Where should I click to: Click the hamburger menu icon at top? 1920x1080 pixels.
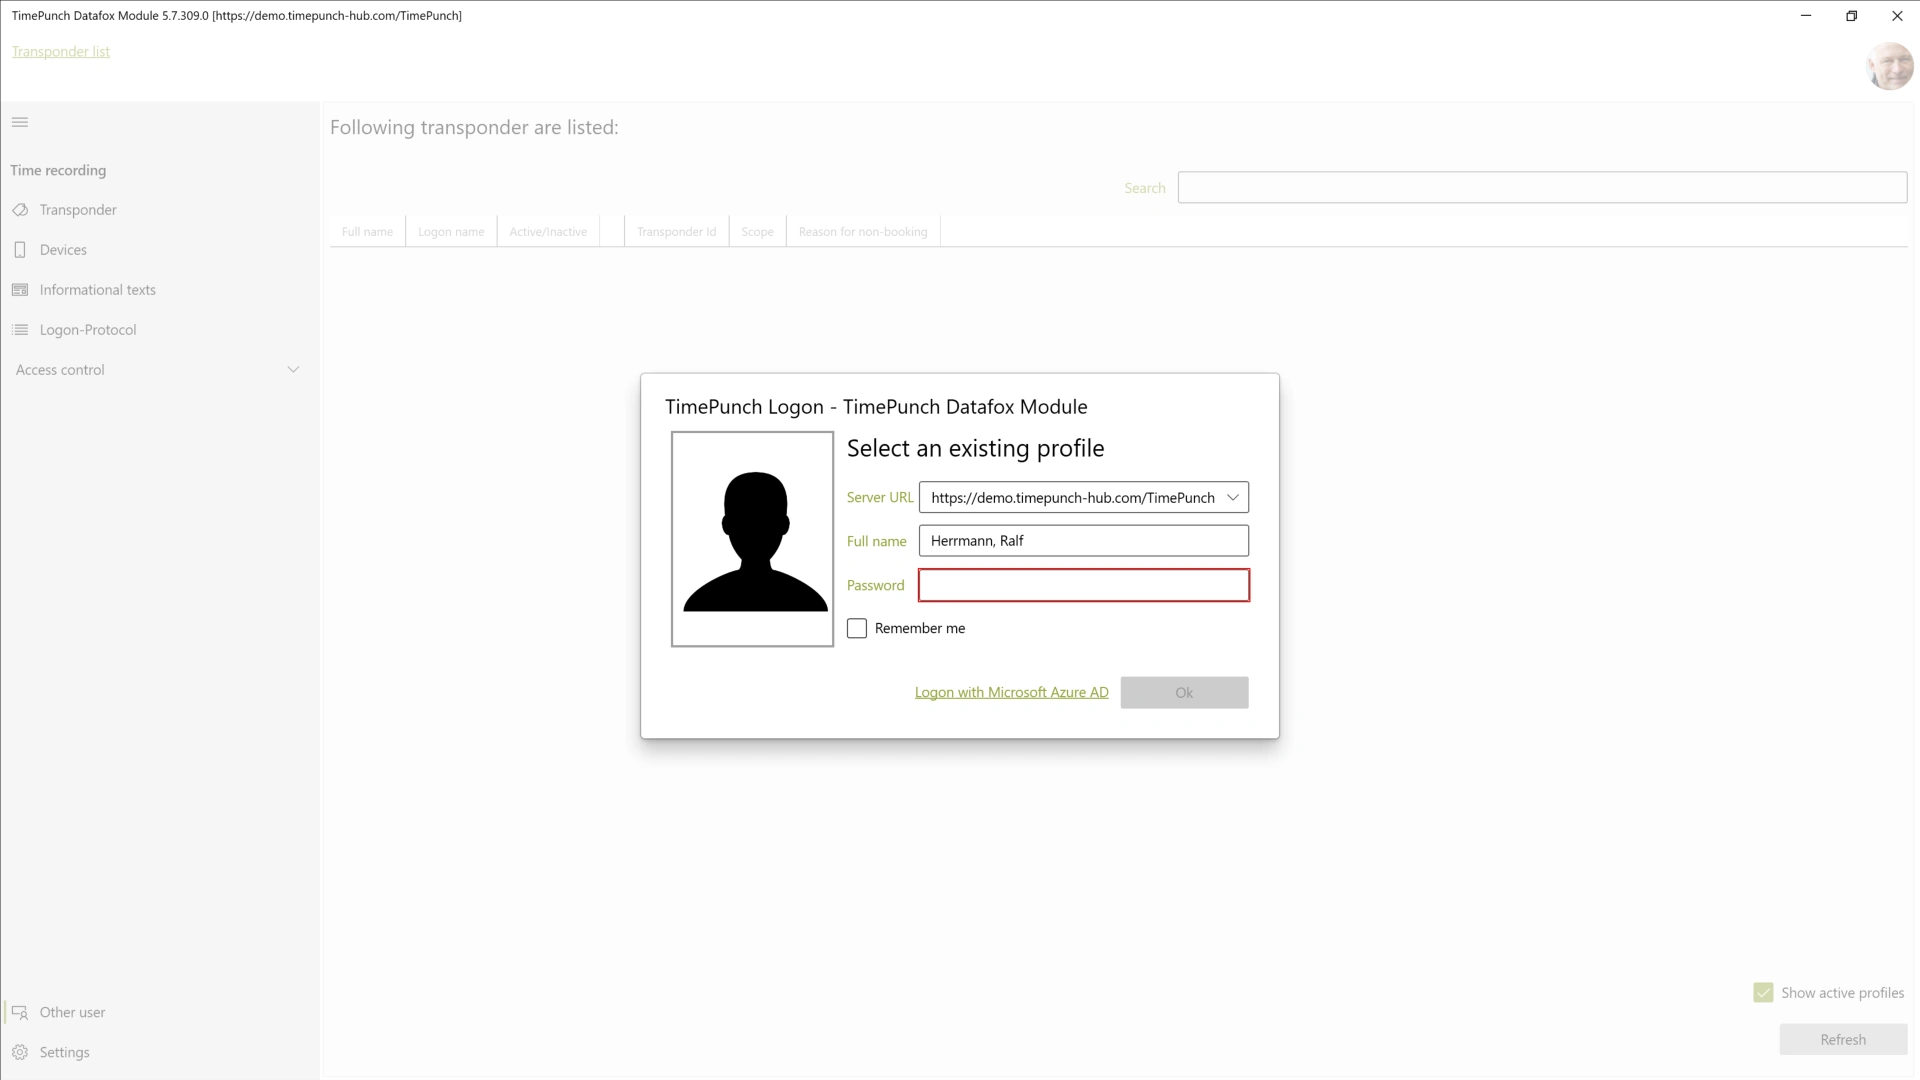tap(20, 123)
